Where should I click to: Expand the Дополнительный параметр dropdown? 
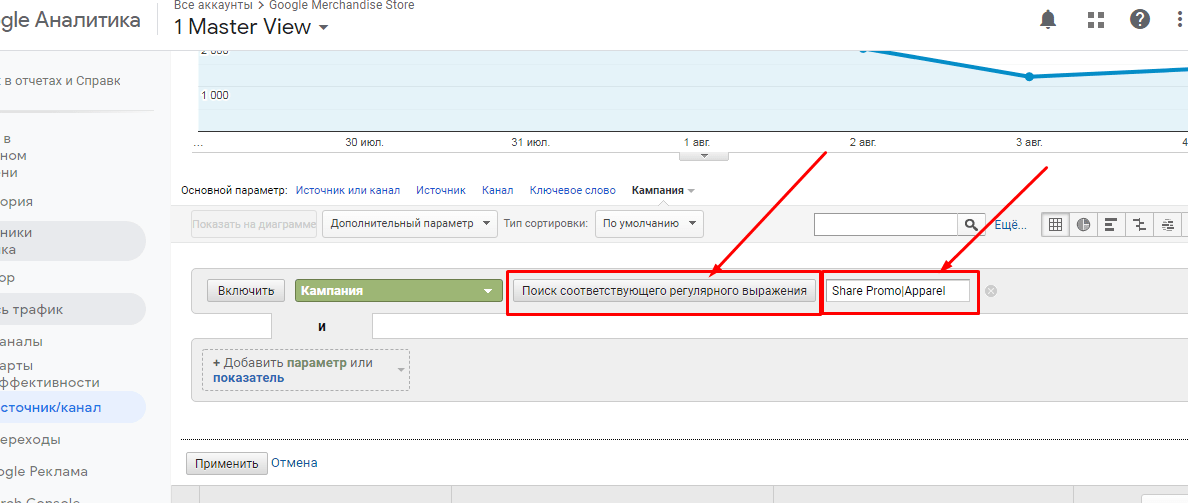[409, 224]
